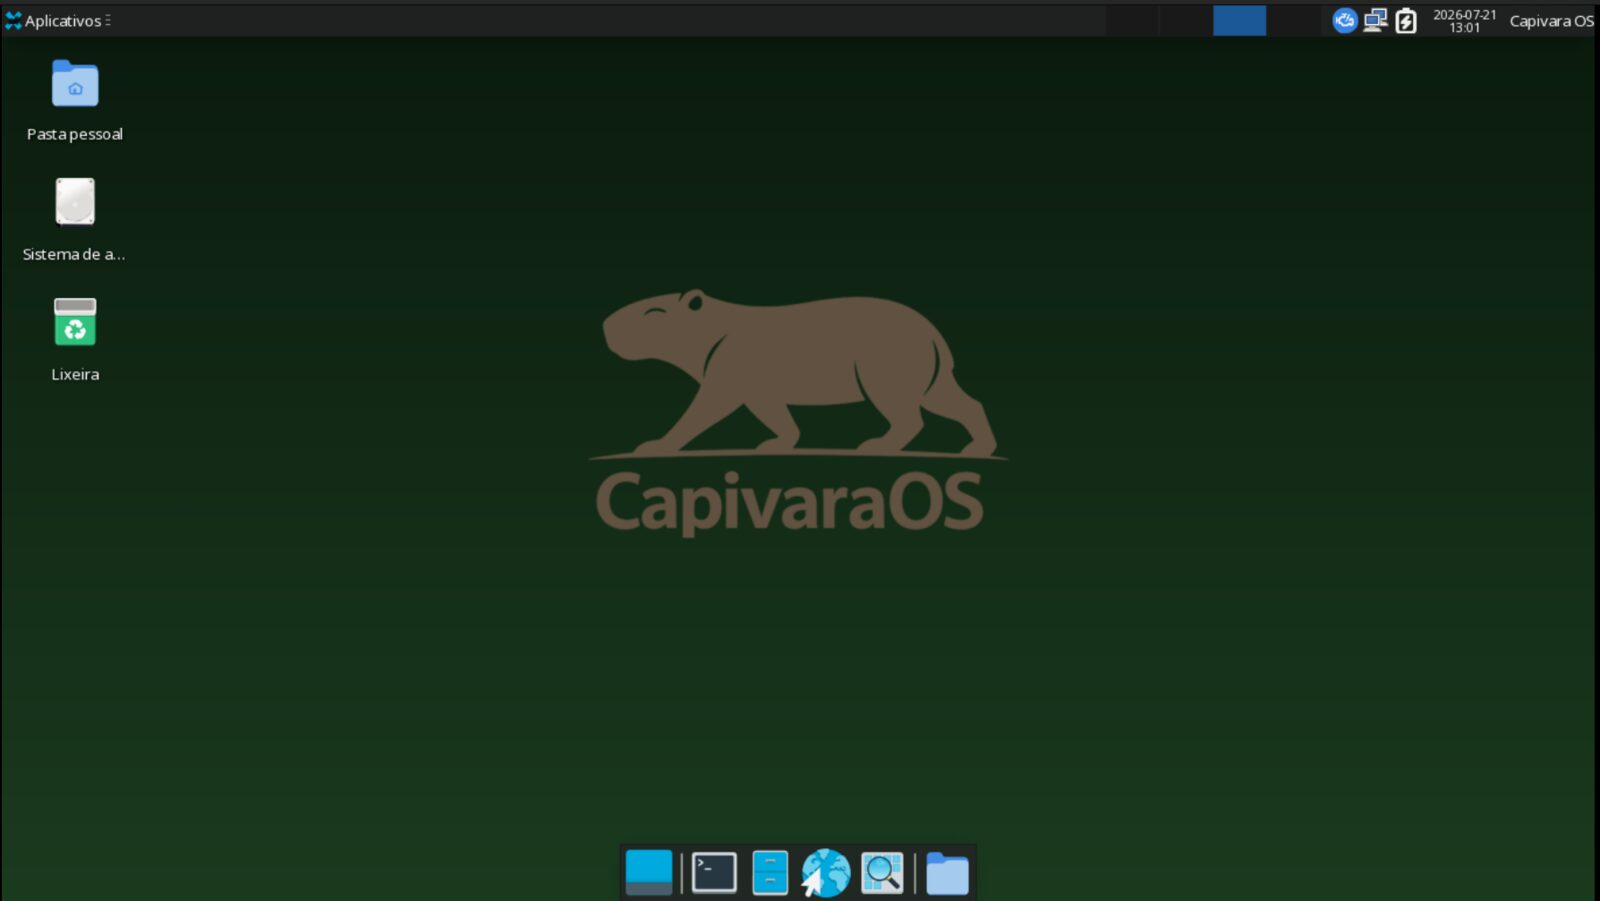Image resolution: width=1600 pixels, height=901 pixels.
Task: Click the blue update notifier tray icon
Action: pos(1345,20)
